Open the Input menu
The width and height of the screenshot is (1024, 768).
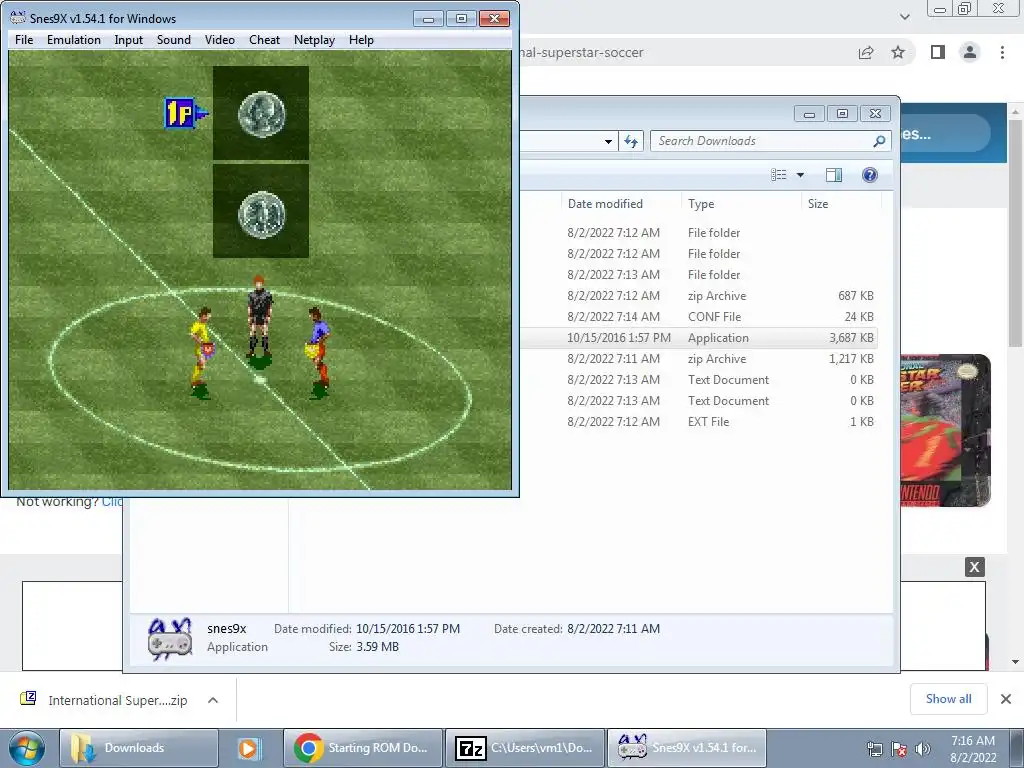(x=129, y=40)
